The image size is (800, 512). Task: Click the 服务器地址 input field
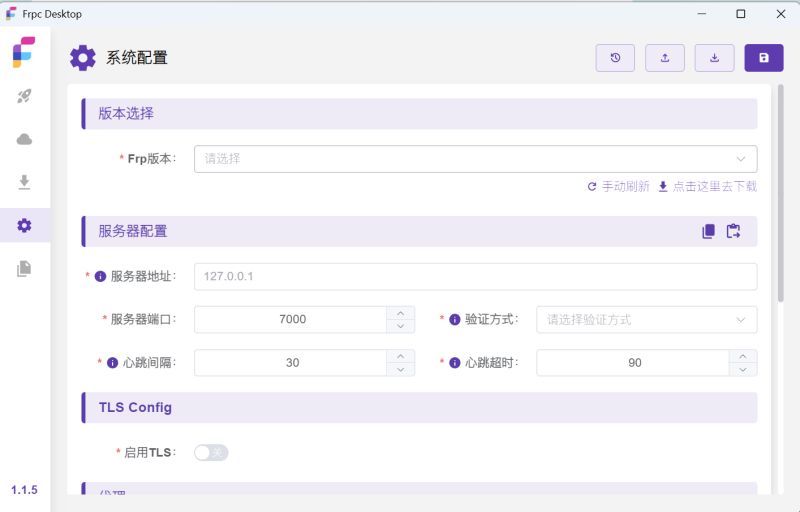click(475, 277)
